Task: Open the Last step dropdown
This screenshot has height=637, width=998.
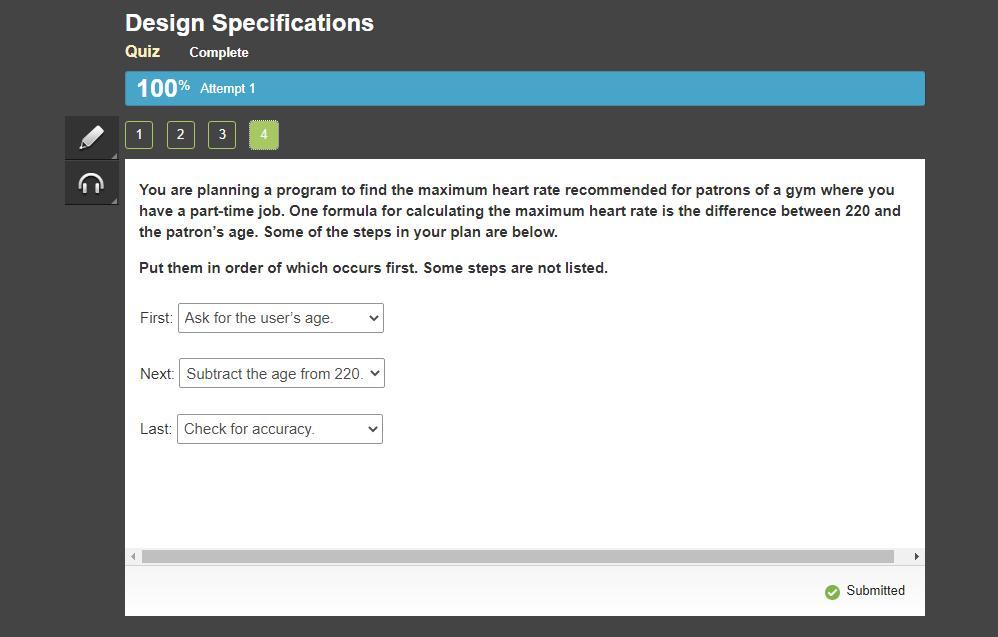Action: tap(280, 429)
